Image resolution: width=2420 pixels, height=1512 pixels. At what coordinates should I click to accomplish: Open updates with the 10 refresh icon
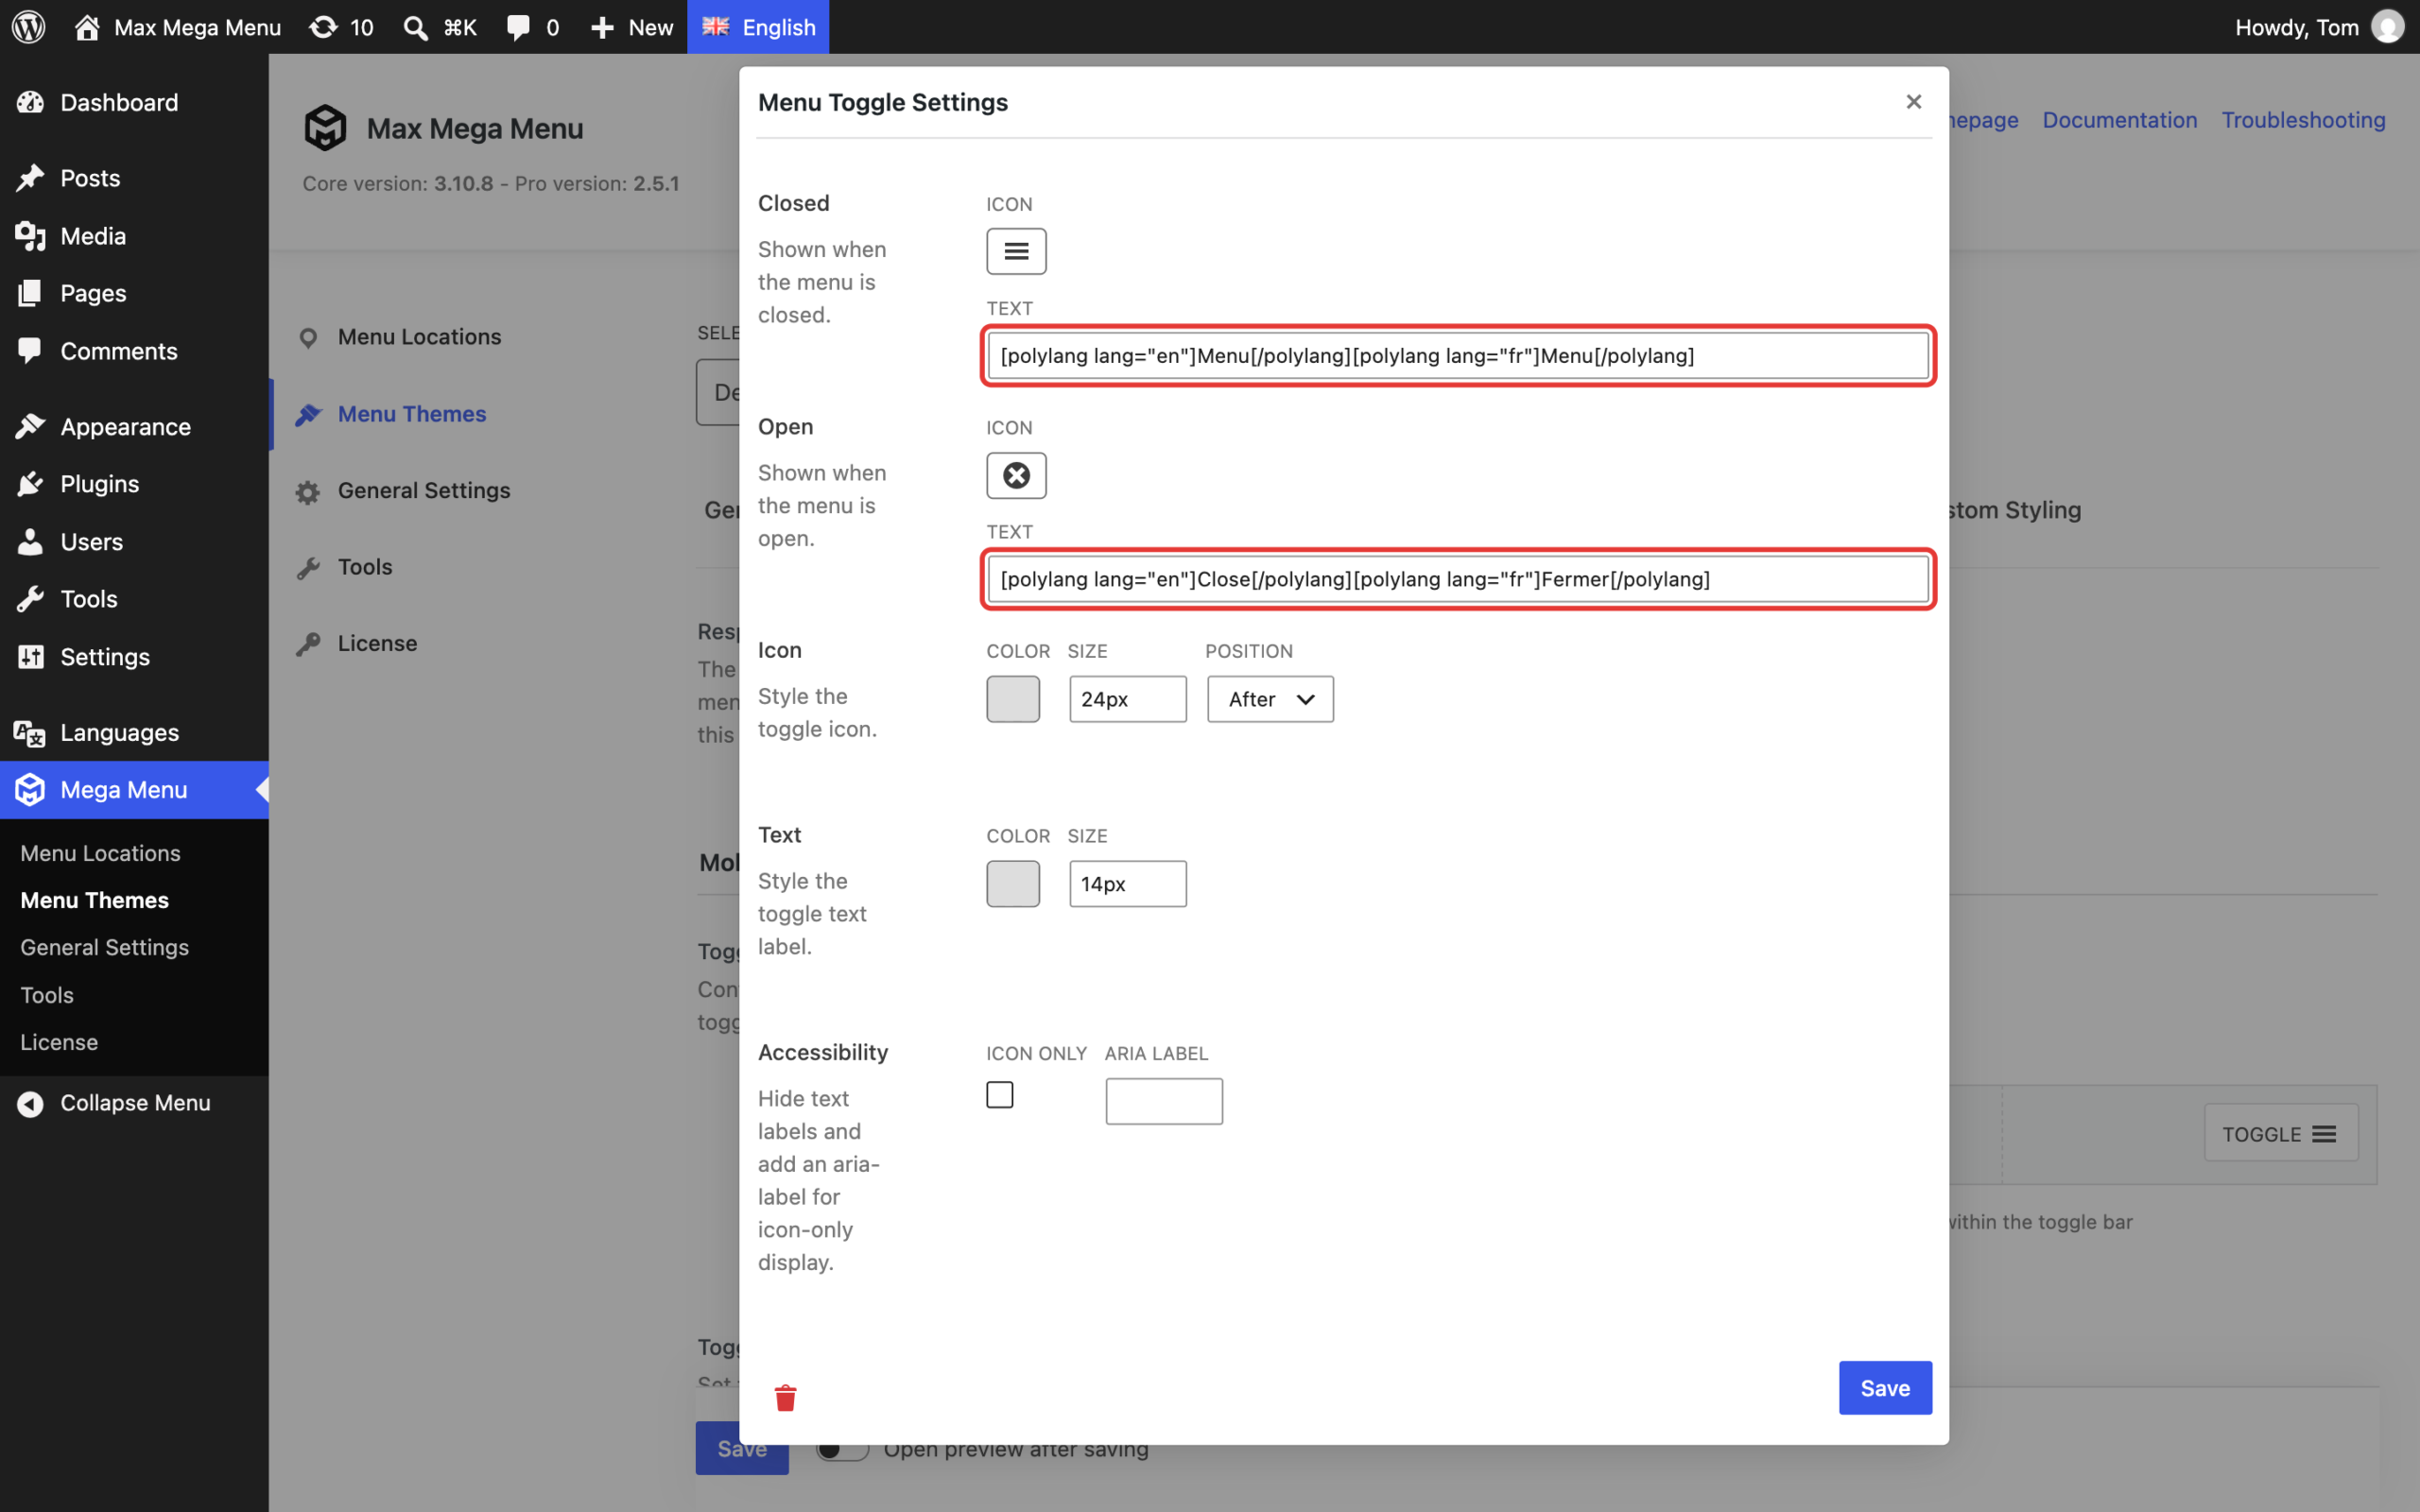click(341, 27)
